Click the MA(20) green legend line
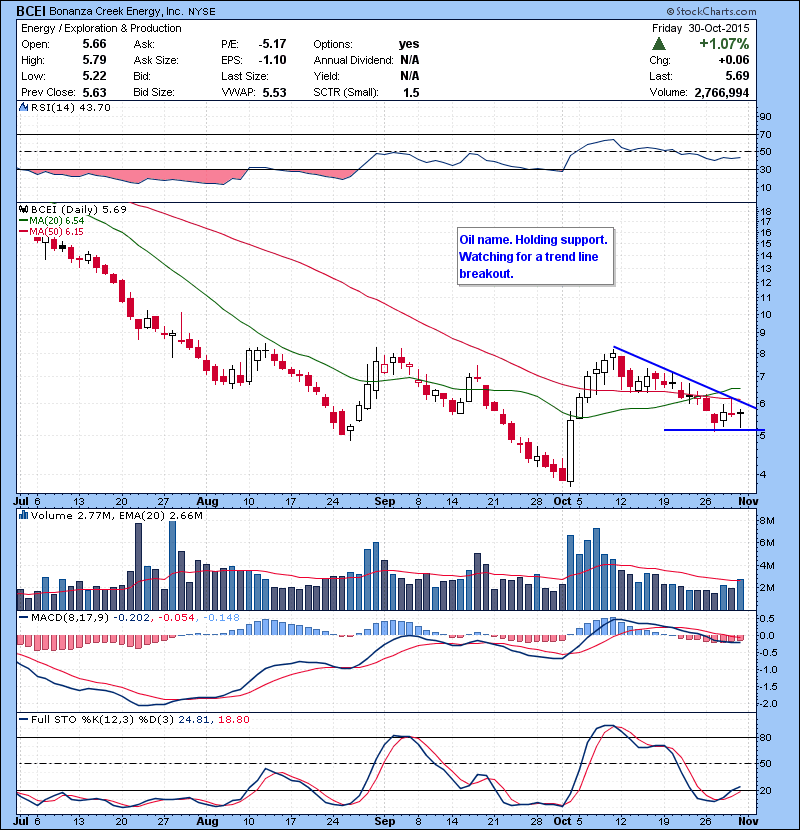The height and width of the screenshot is (830, 800). click(x=23, y=221)
